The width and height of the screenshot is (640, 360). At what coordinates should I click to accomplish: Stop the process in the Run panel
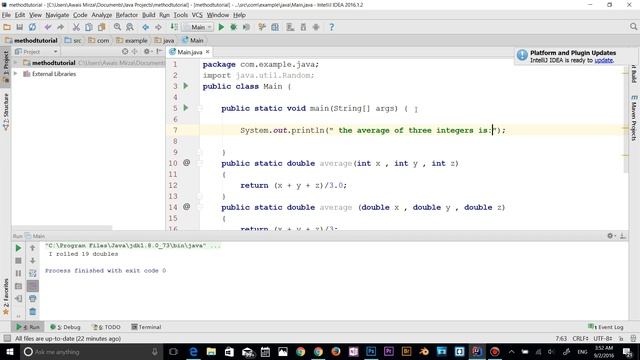tap(18, 261)
